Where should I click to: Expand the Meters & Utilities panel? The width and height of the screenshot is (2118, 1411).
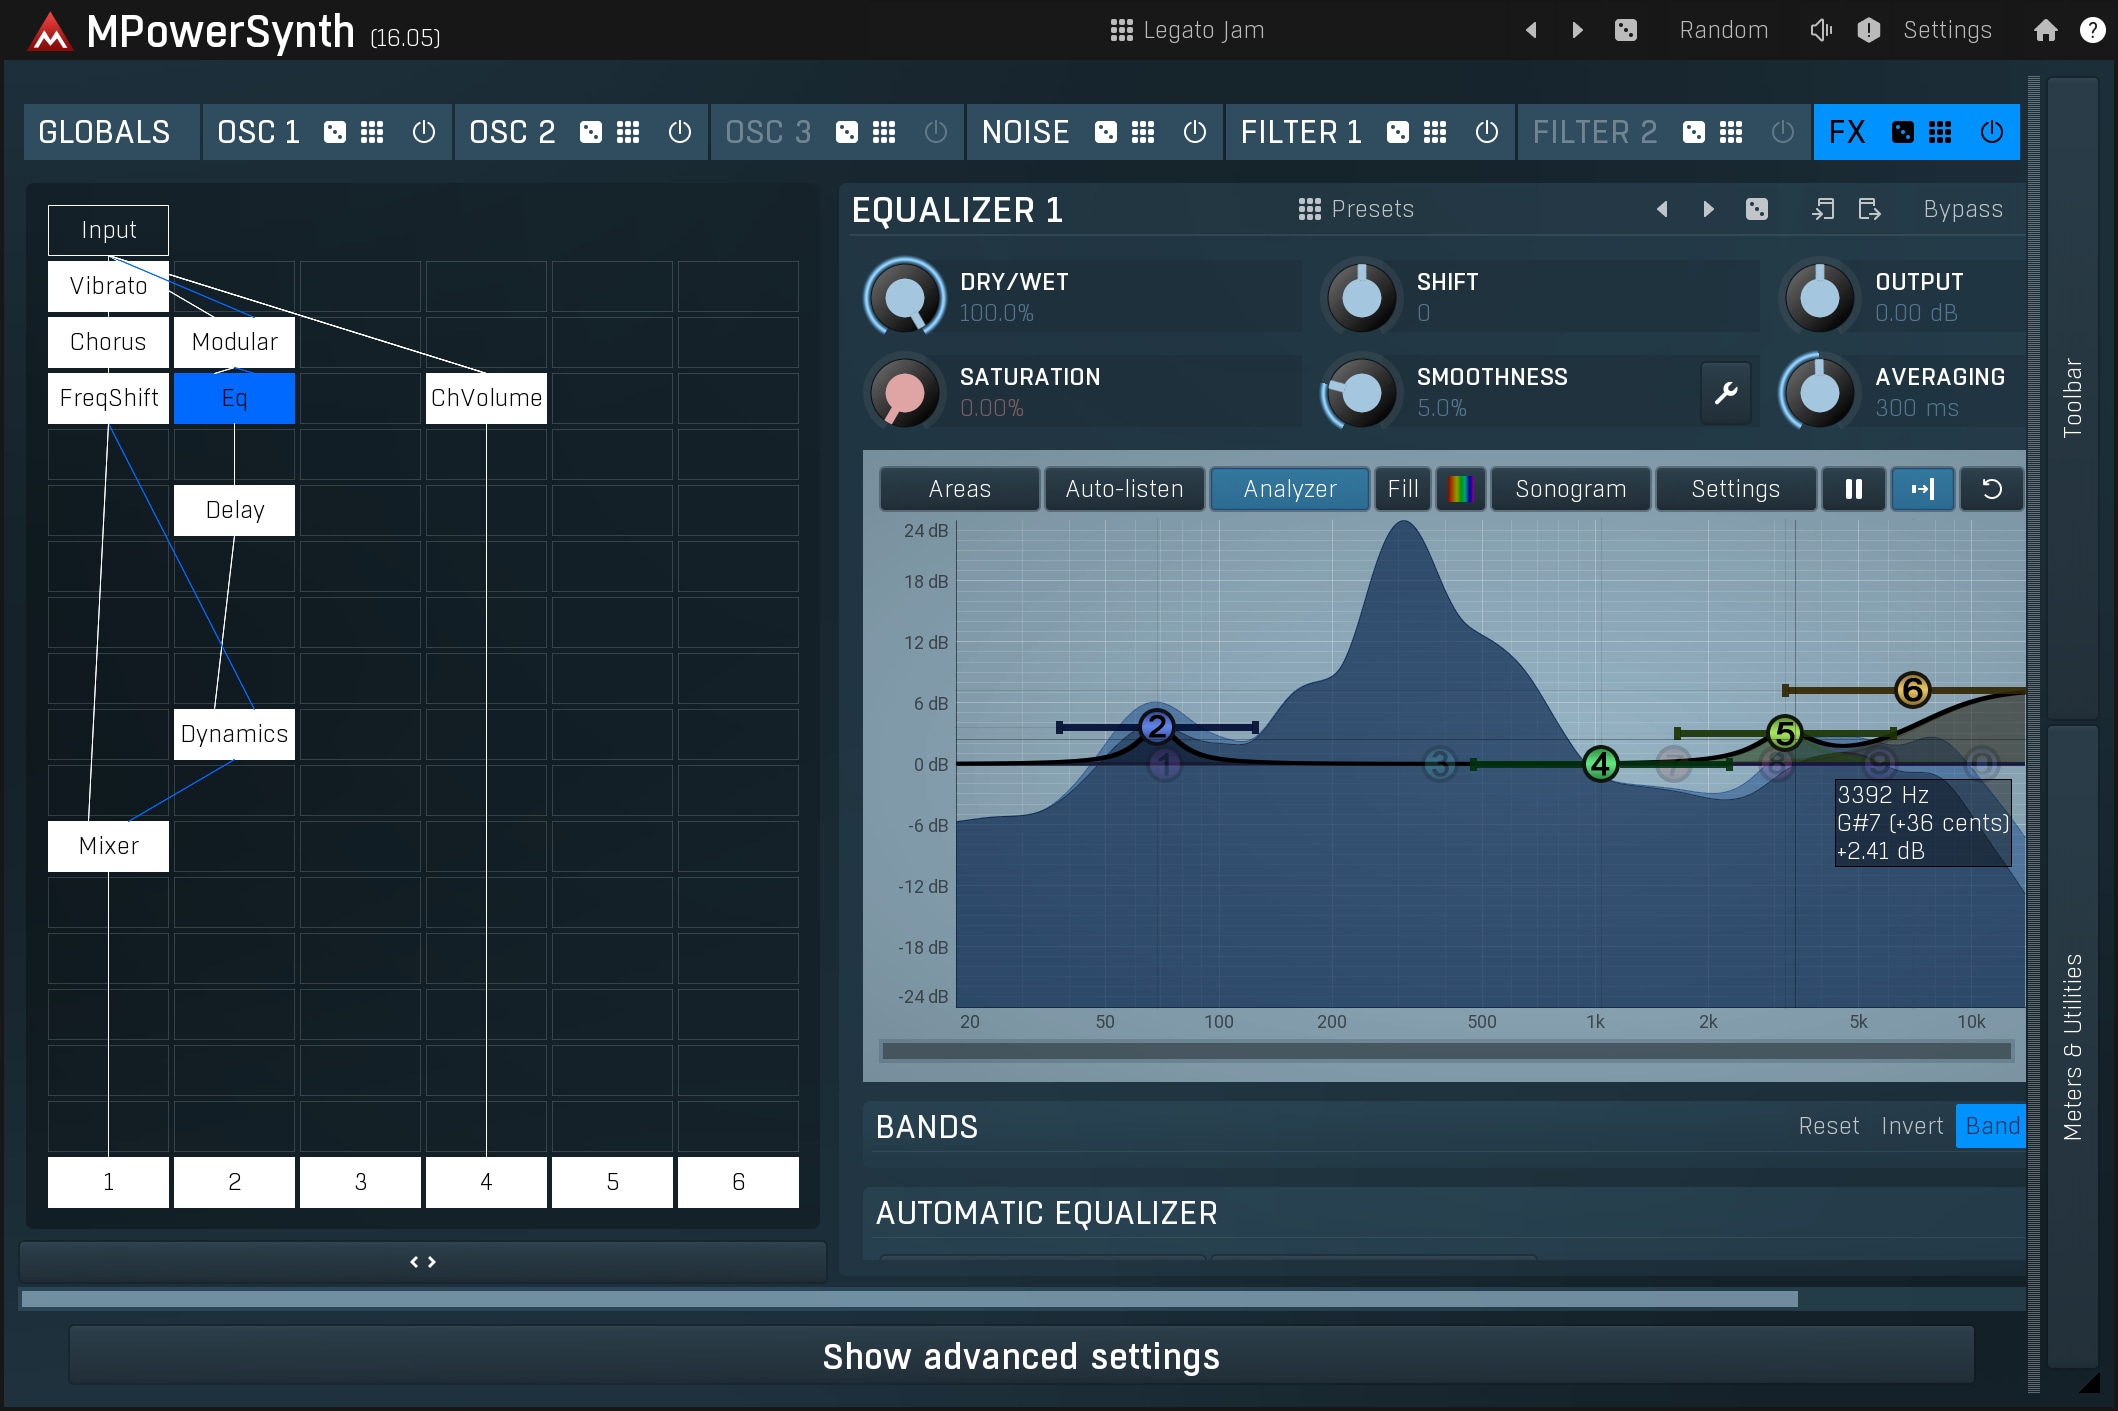2072,1046
